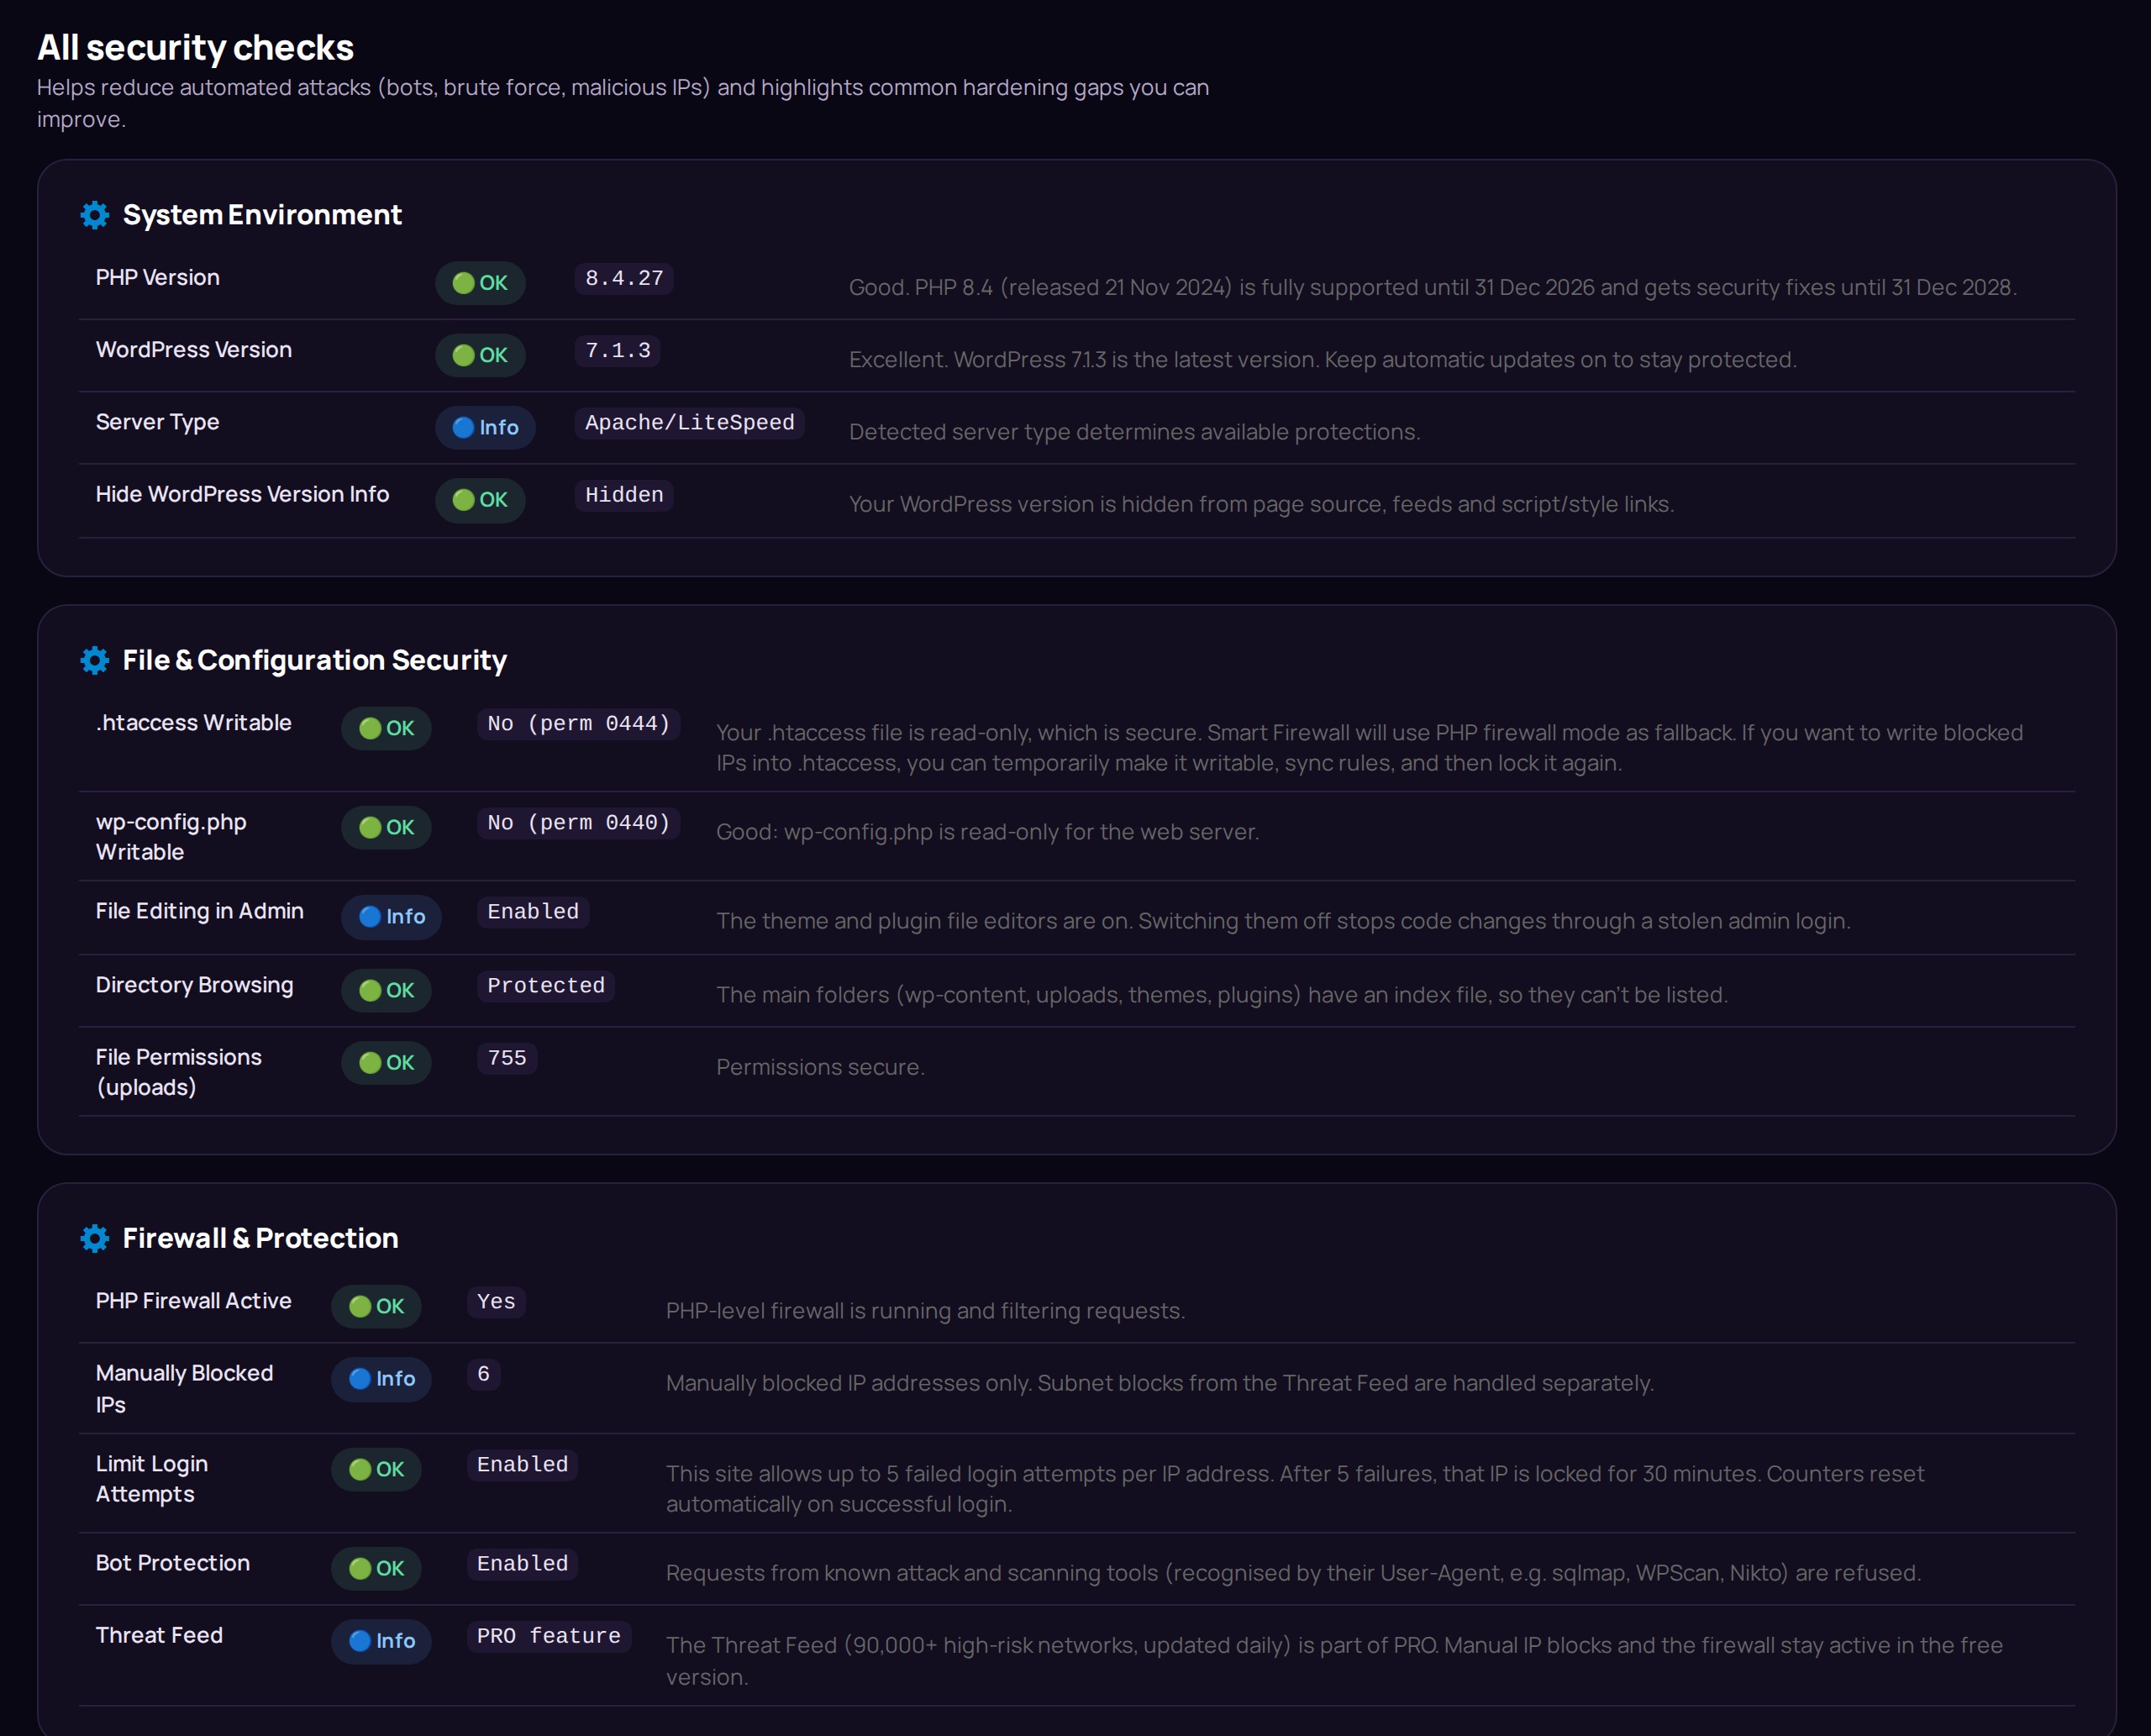Click the No (perm 0440) value
2151x1736 pixels.
point(579,823)
